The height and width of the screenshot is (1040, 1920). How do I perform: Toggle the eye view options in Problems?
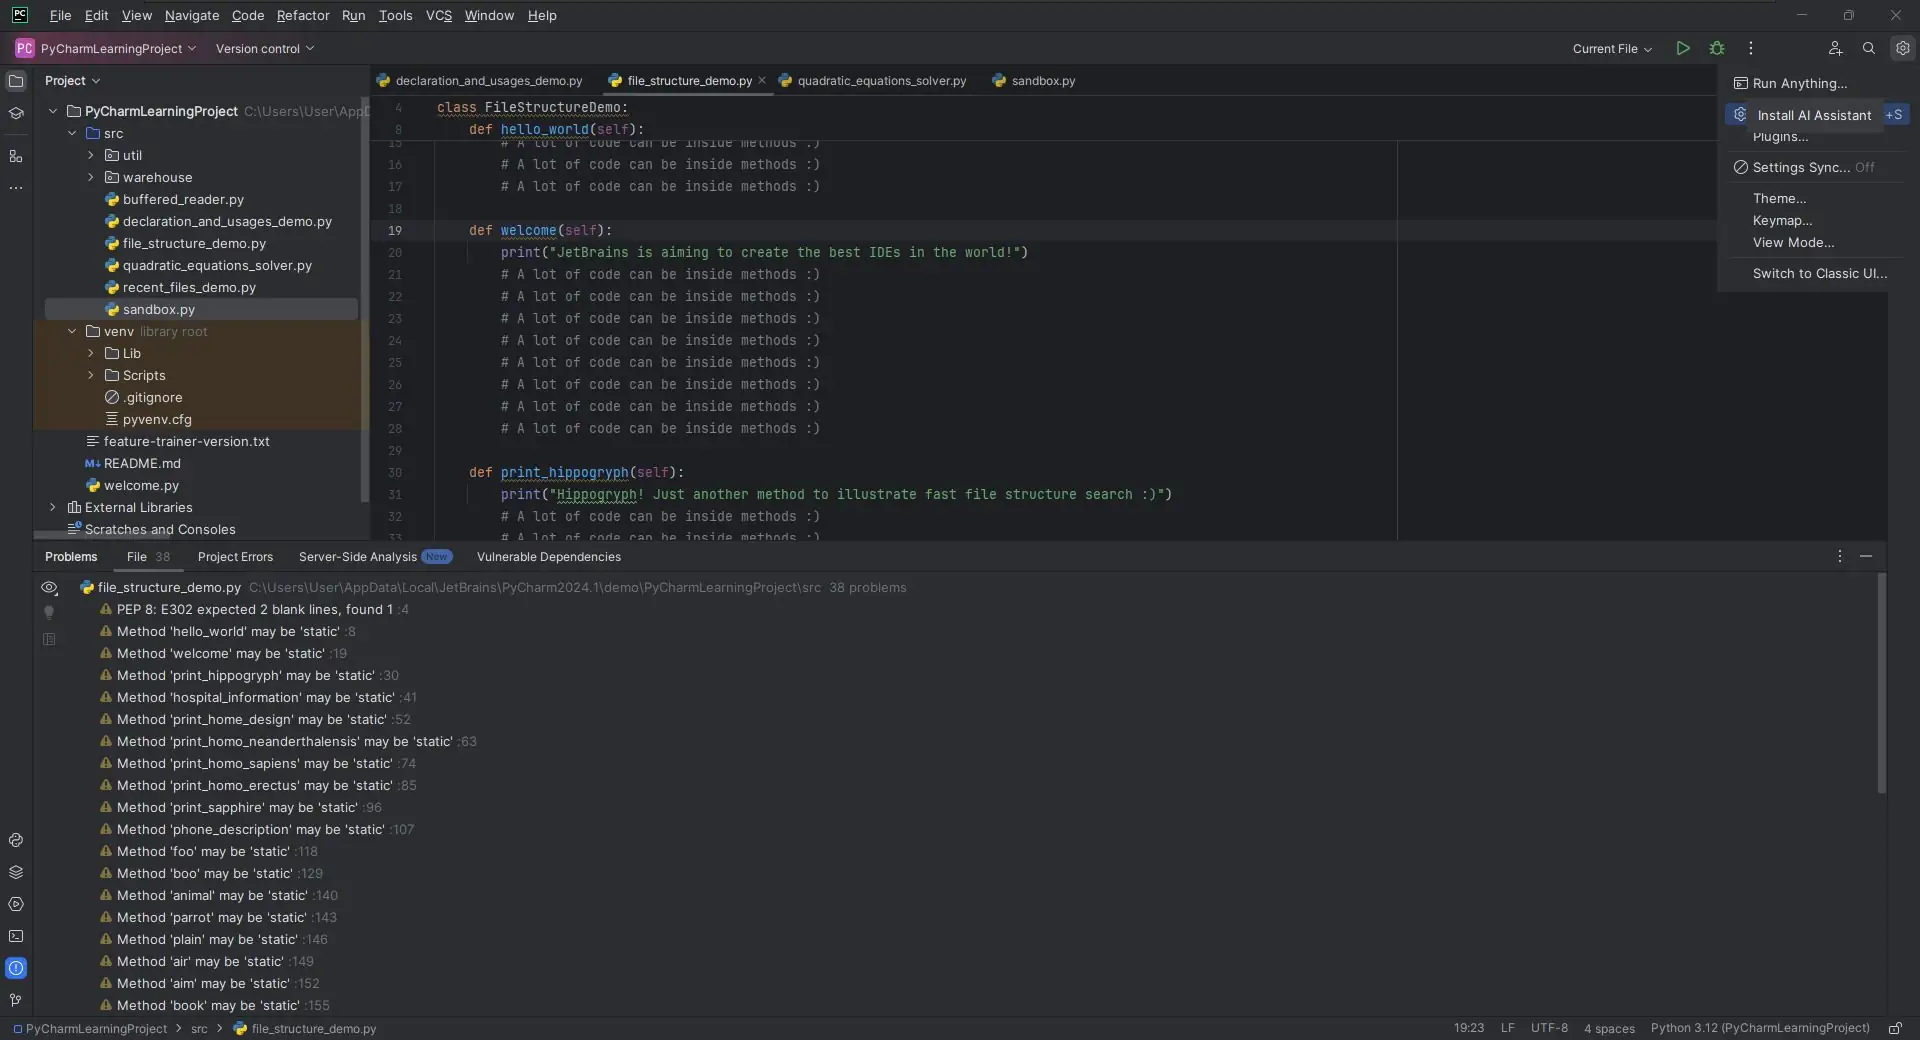49,587
